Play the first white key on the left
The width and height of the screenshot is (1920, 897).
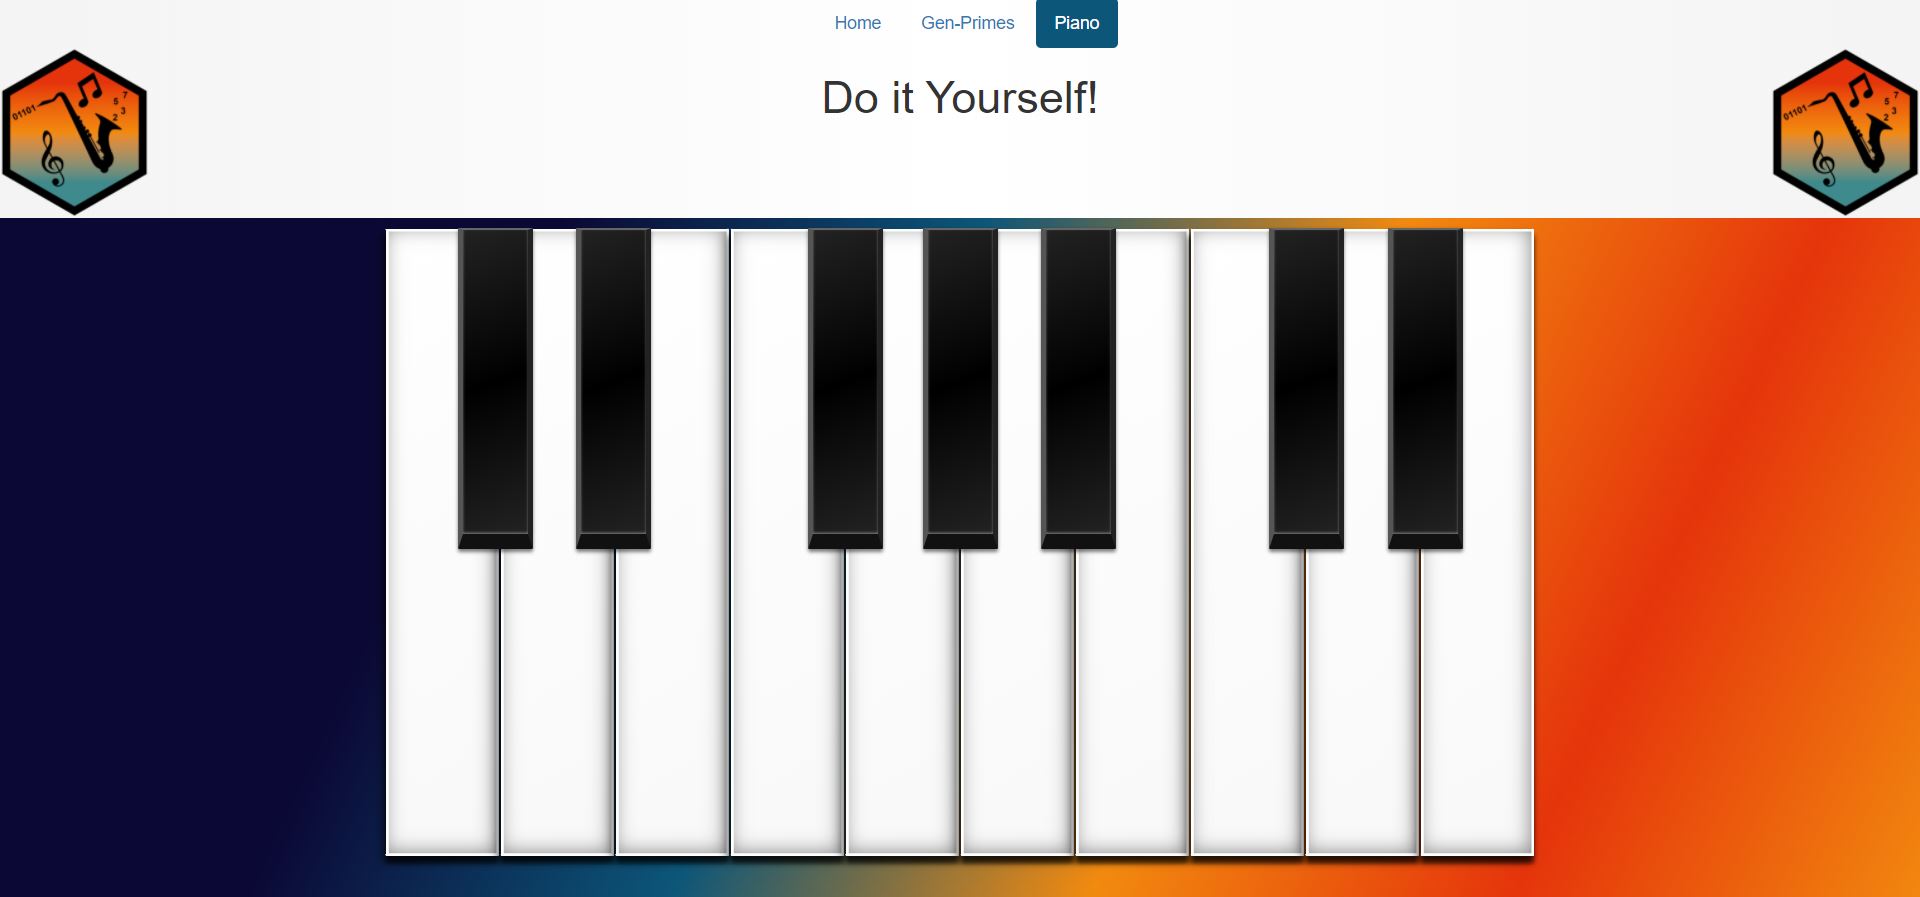(x=442, y=700)
